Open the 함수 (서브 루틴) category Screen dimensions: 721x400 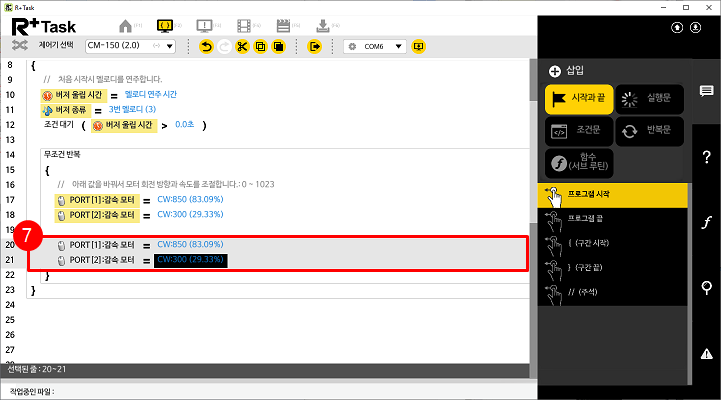click(578, 163)
